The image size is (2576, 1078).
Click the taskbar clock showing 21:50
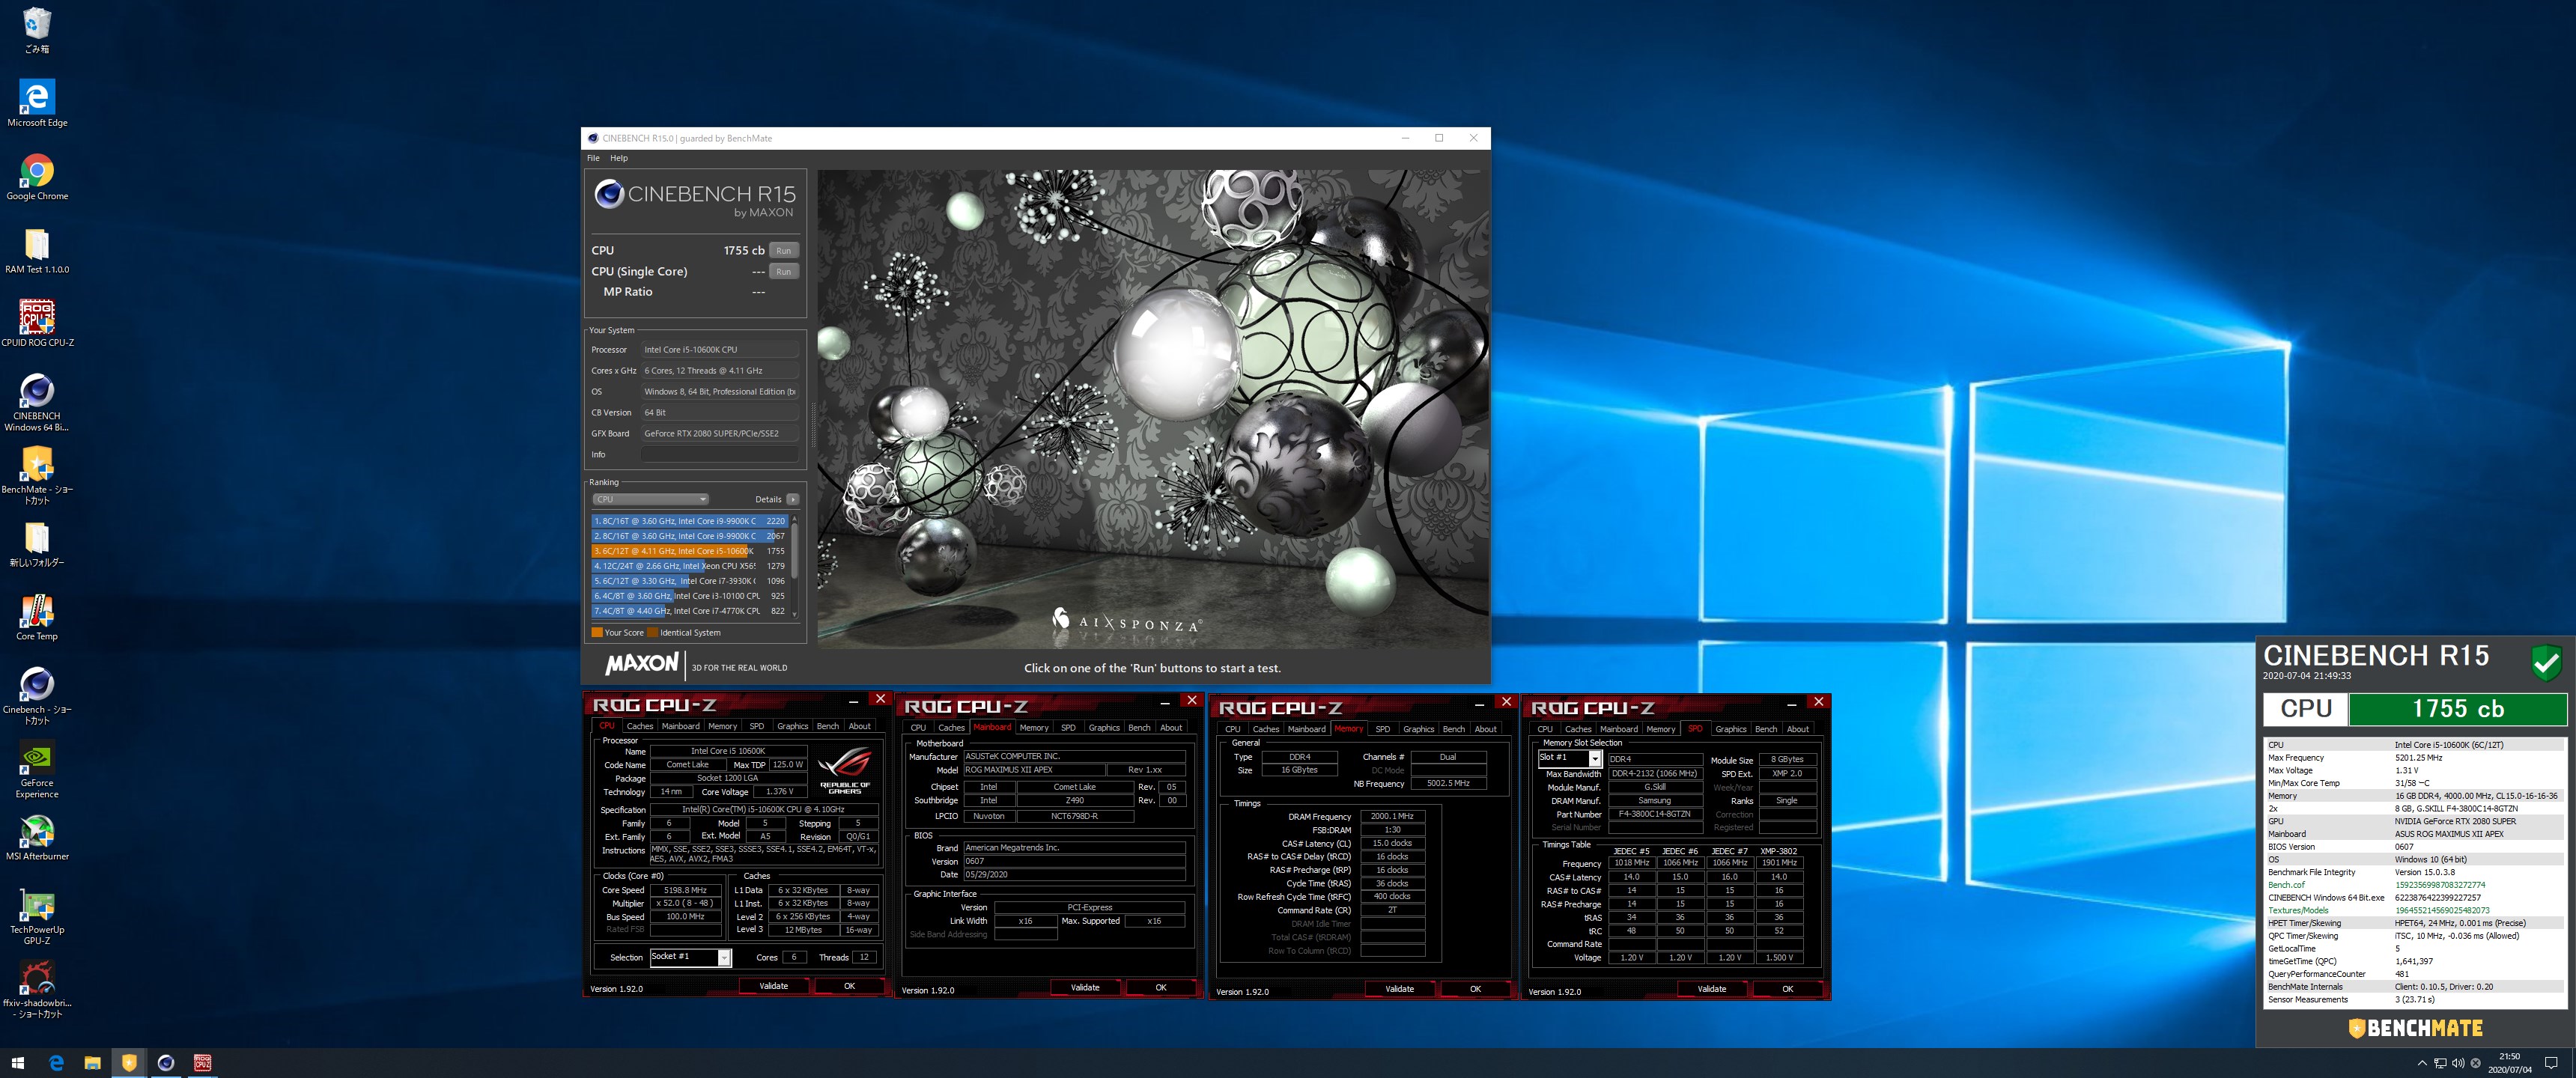click(2509, 1063)
